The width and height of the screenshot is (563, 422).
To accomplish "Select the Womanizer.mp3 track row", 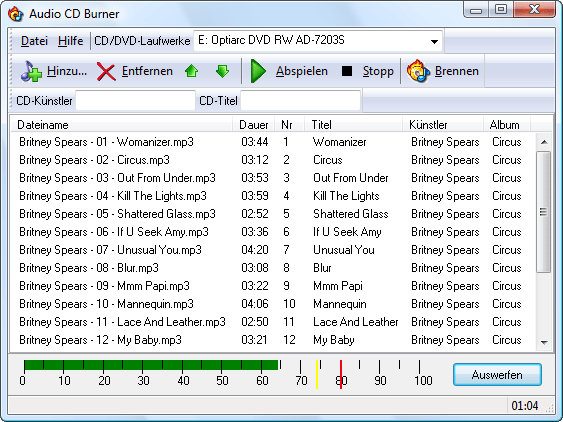I will [x=273, y=142].
